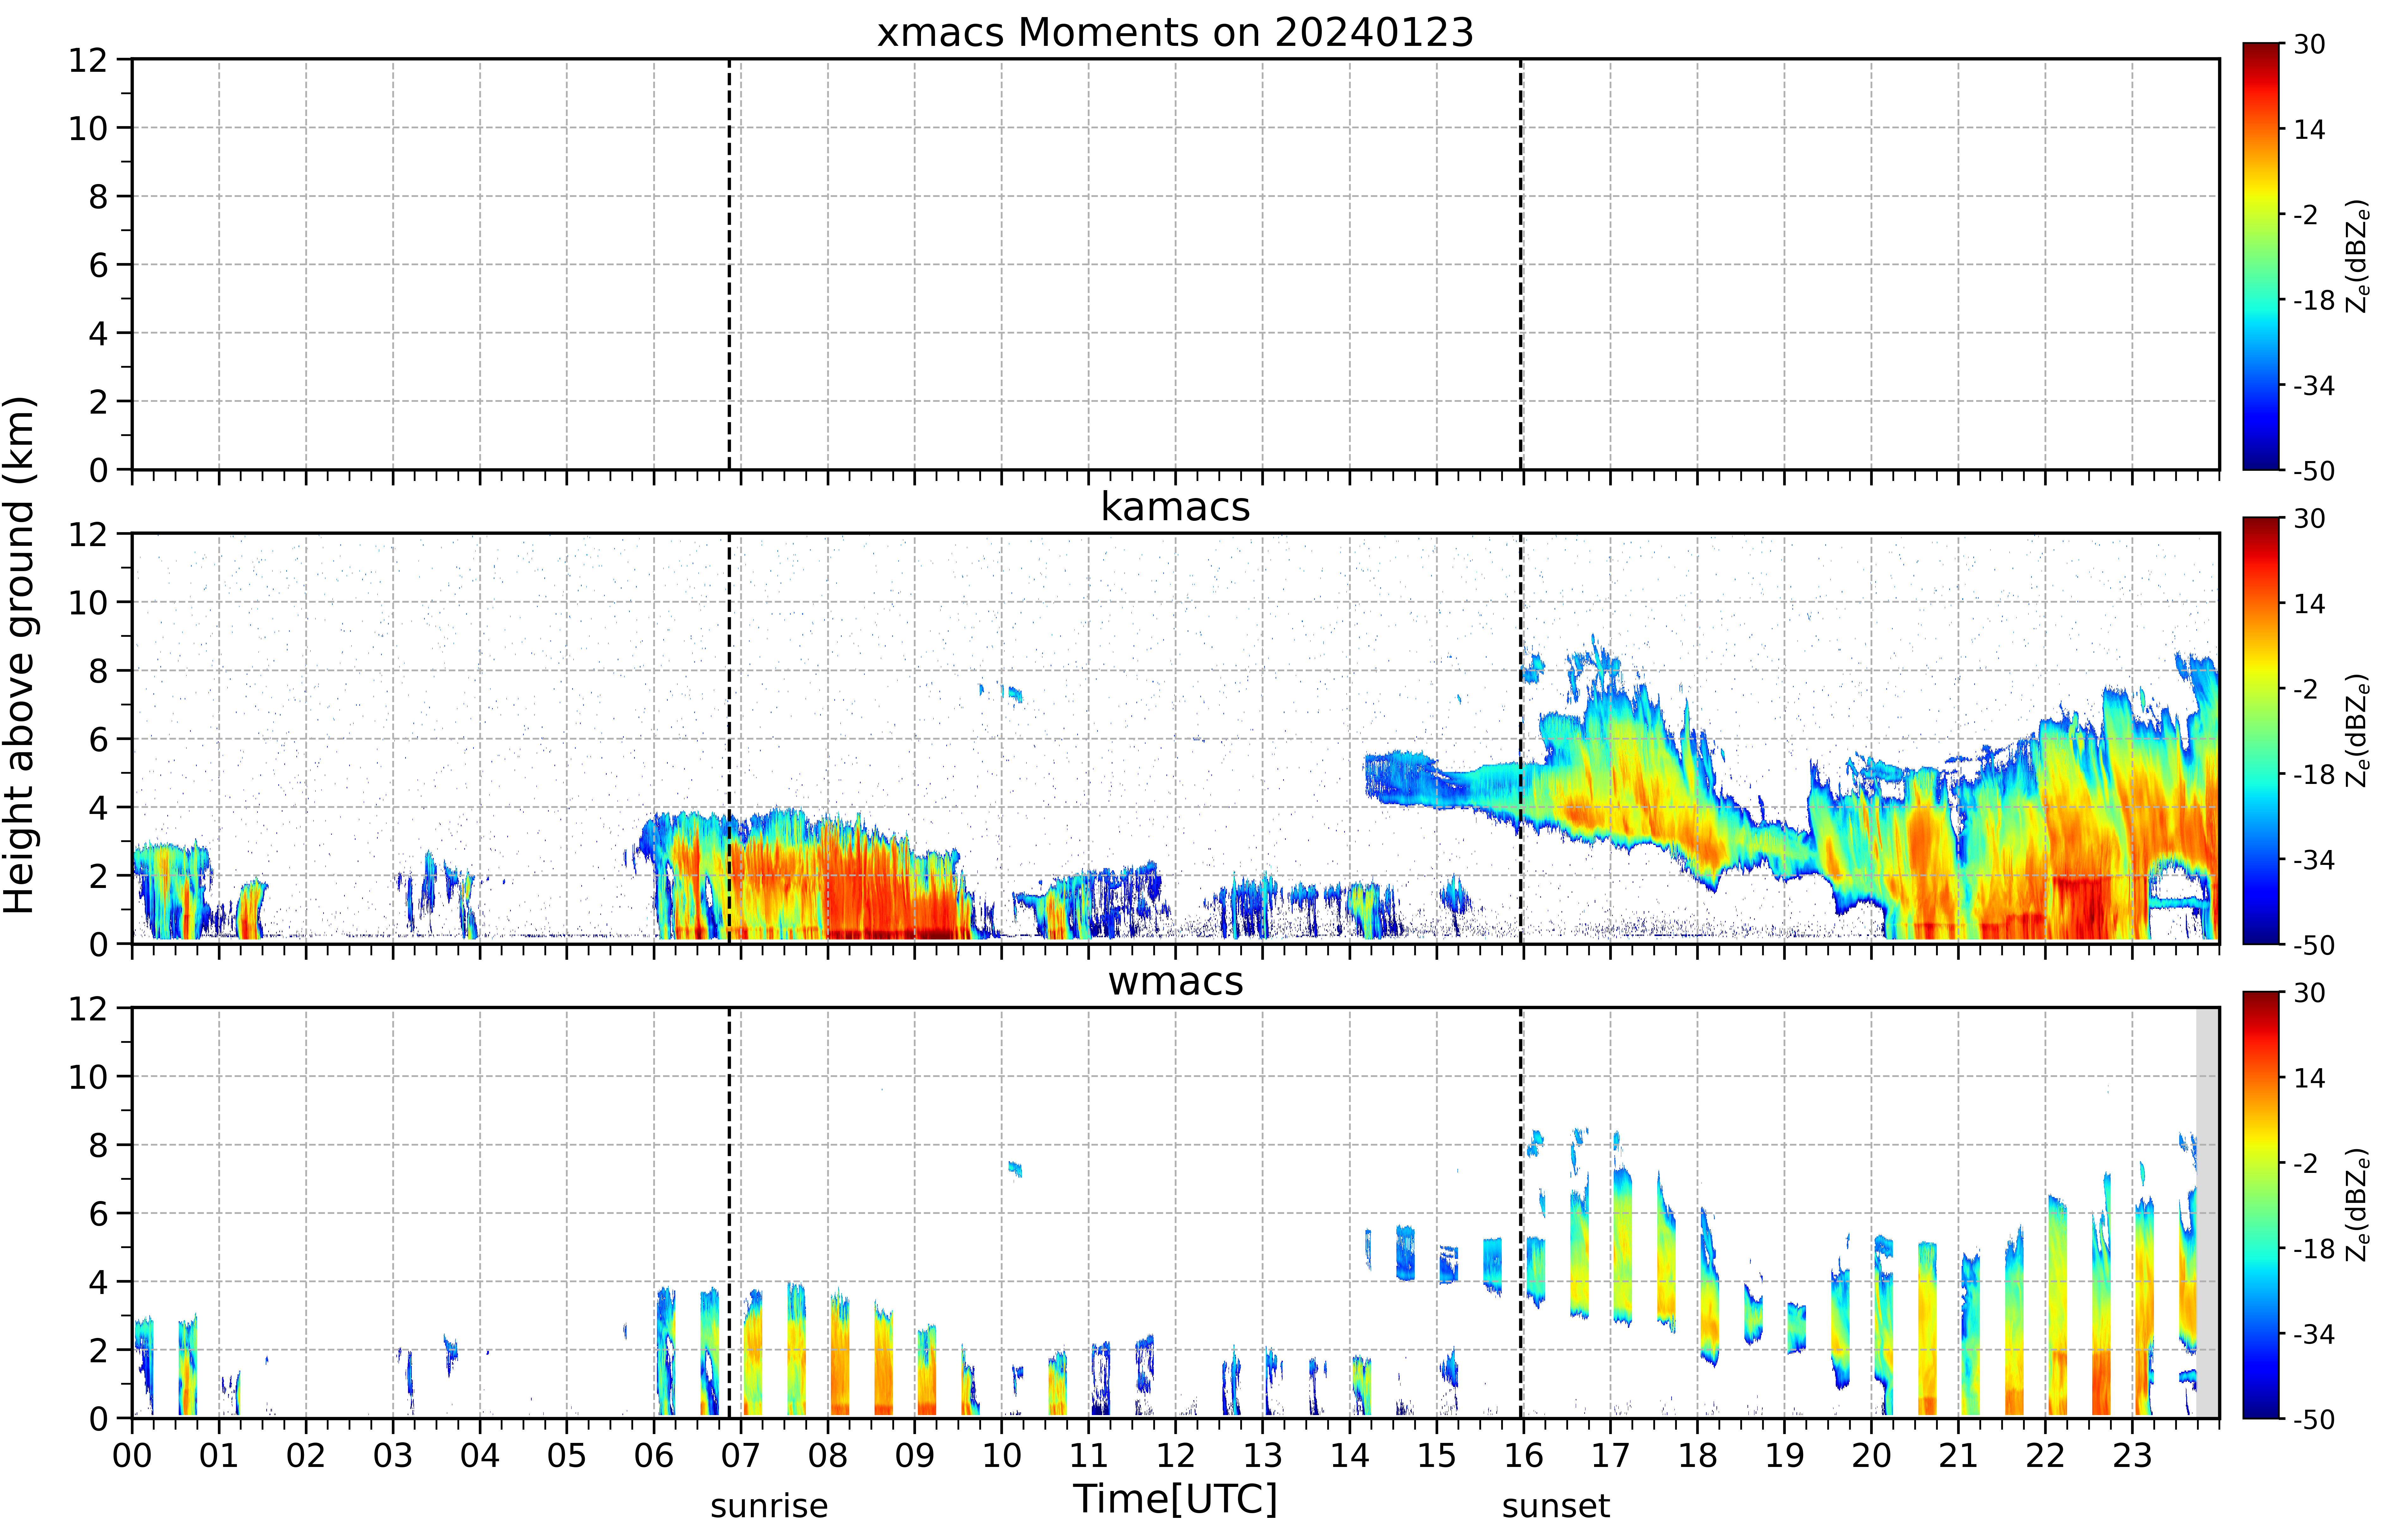This screenshot has width=2387, height=1540.
Task: Click the "Time[UTC]" x-axis label
Action: tap(1175, 1499)
